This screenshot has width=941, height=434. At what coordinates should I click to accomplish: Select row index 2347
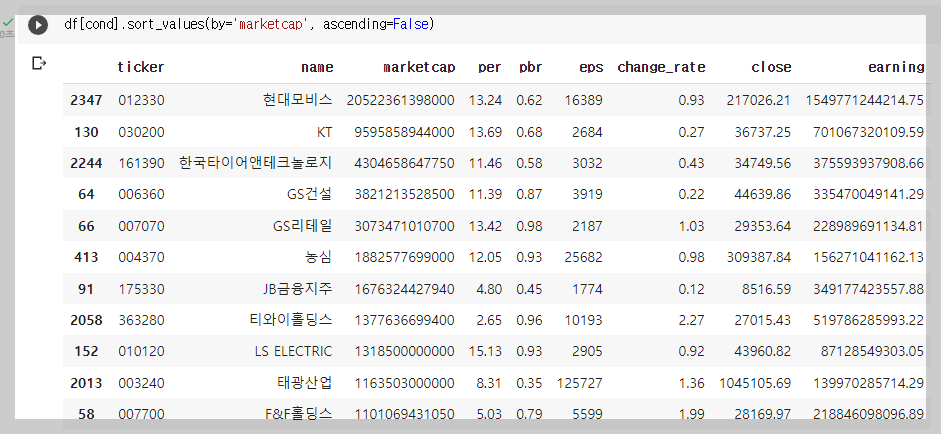[x=86, y=100]
